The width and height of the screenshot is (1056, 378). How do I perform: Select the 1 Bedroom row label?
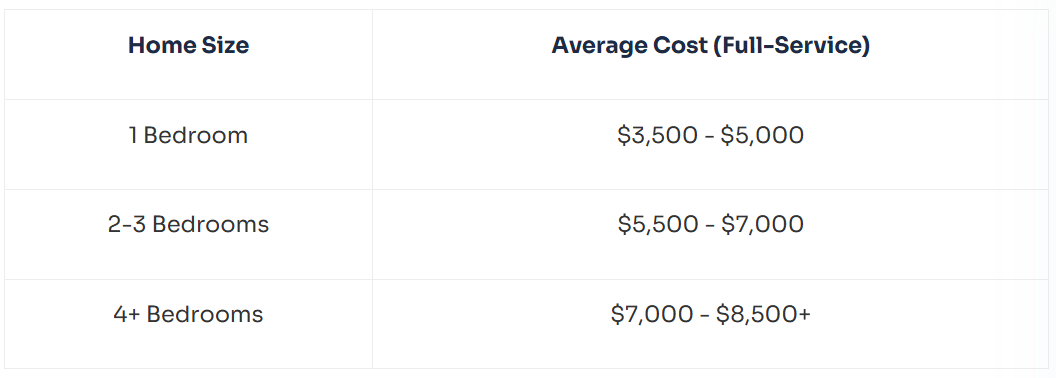189,135
